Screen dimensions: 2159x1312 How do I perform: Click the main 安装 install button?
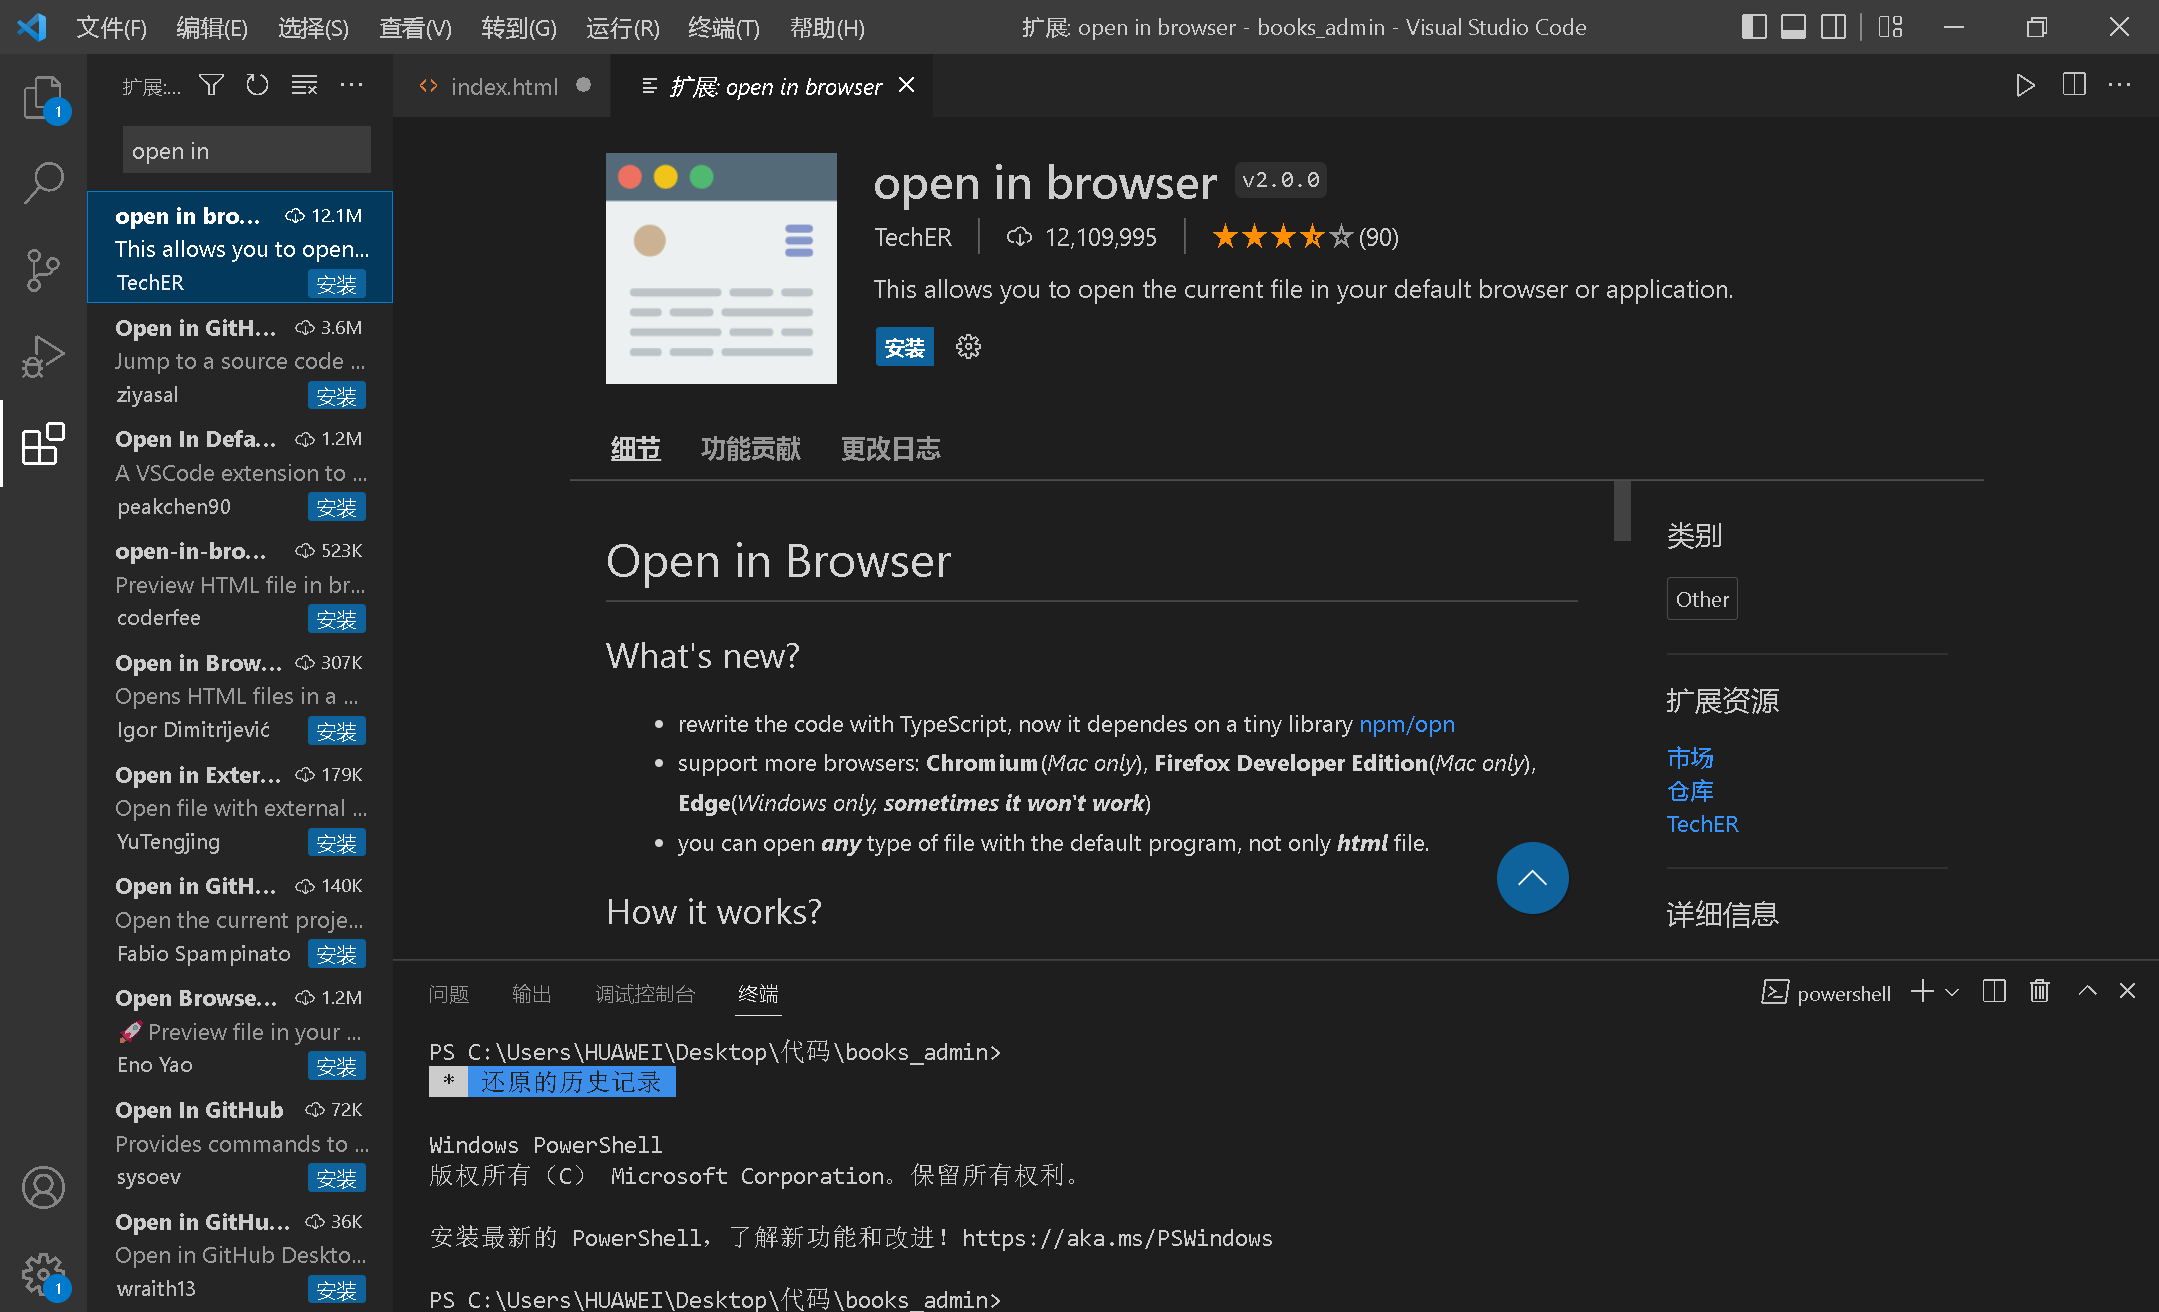tap(905, 347)
